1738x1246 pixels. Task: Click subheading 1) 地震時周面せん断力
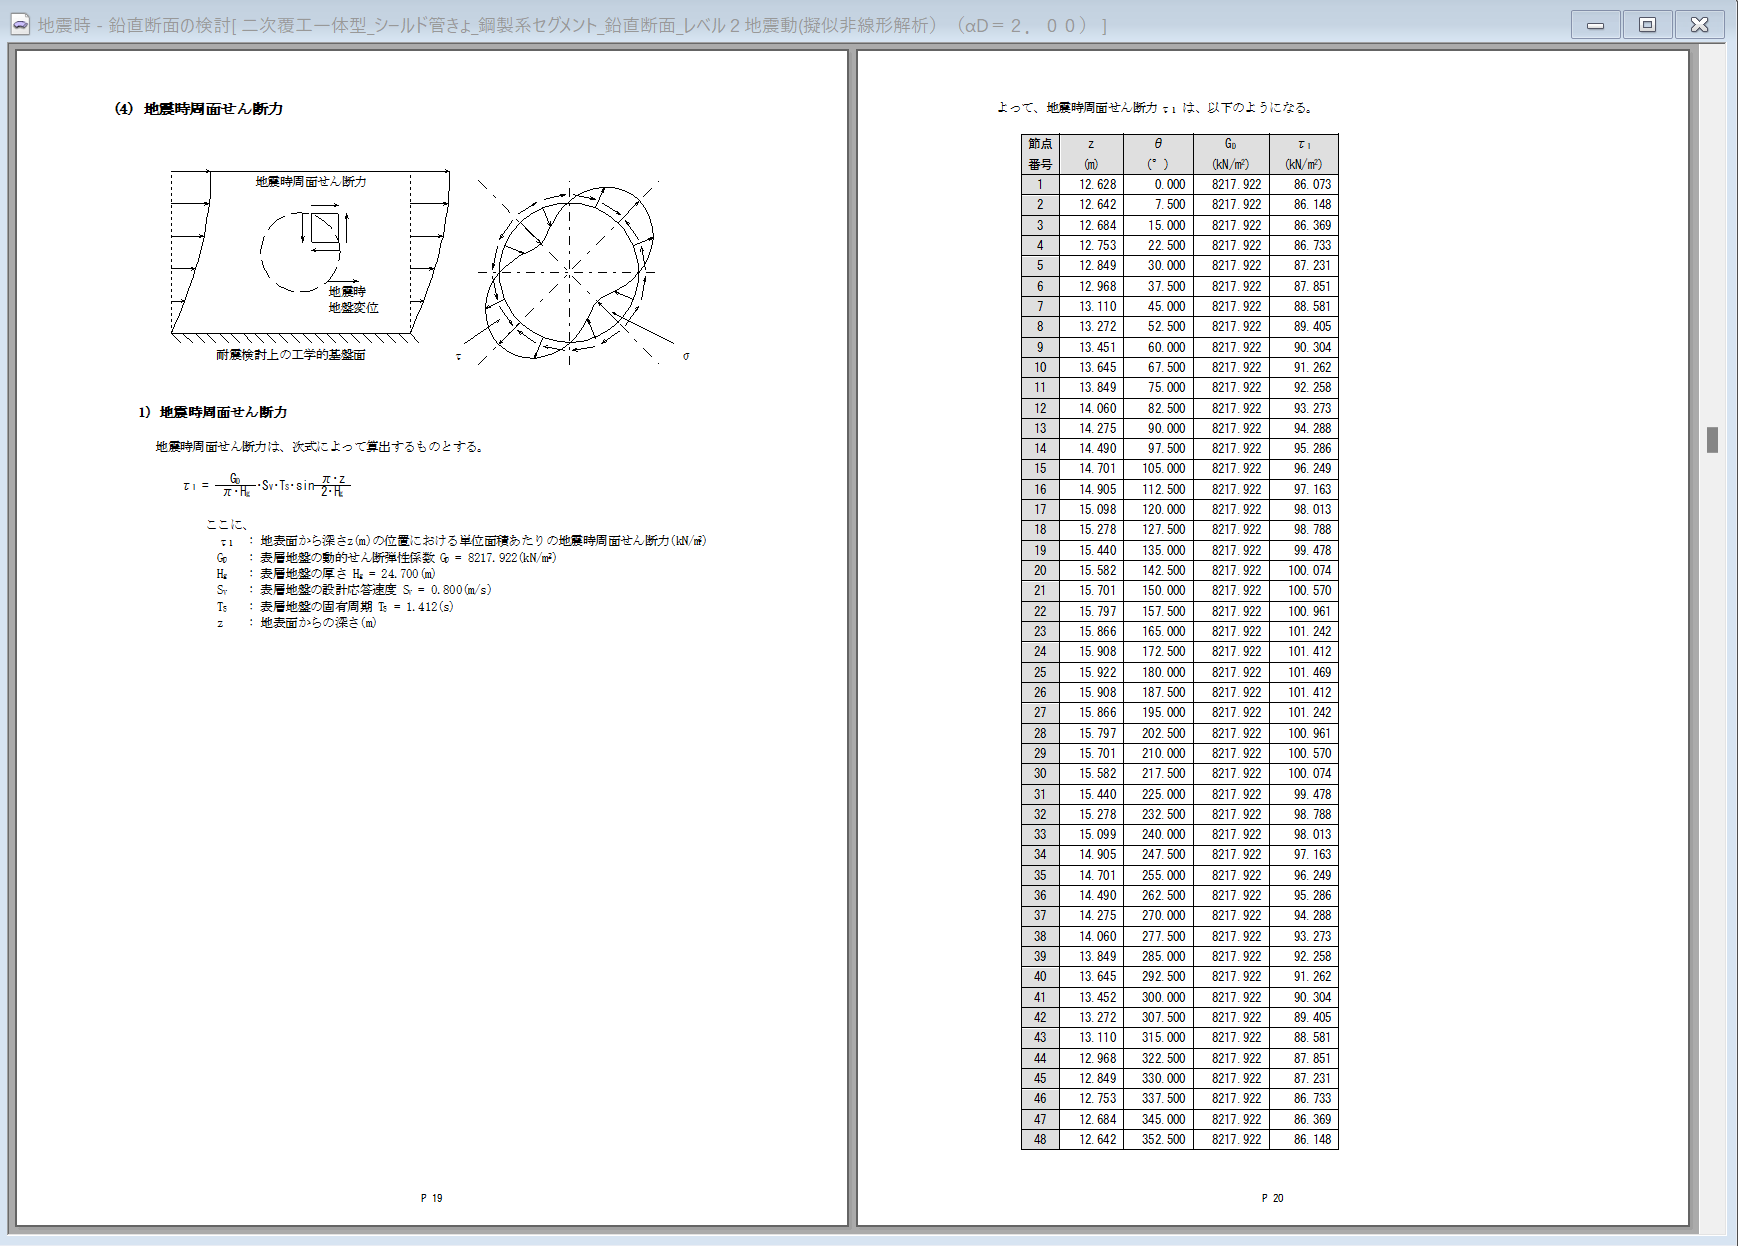pos(213,412)
